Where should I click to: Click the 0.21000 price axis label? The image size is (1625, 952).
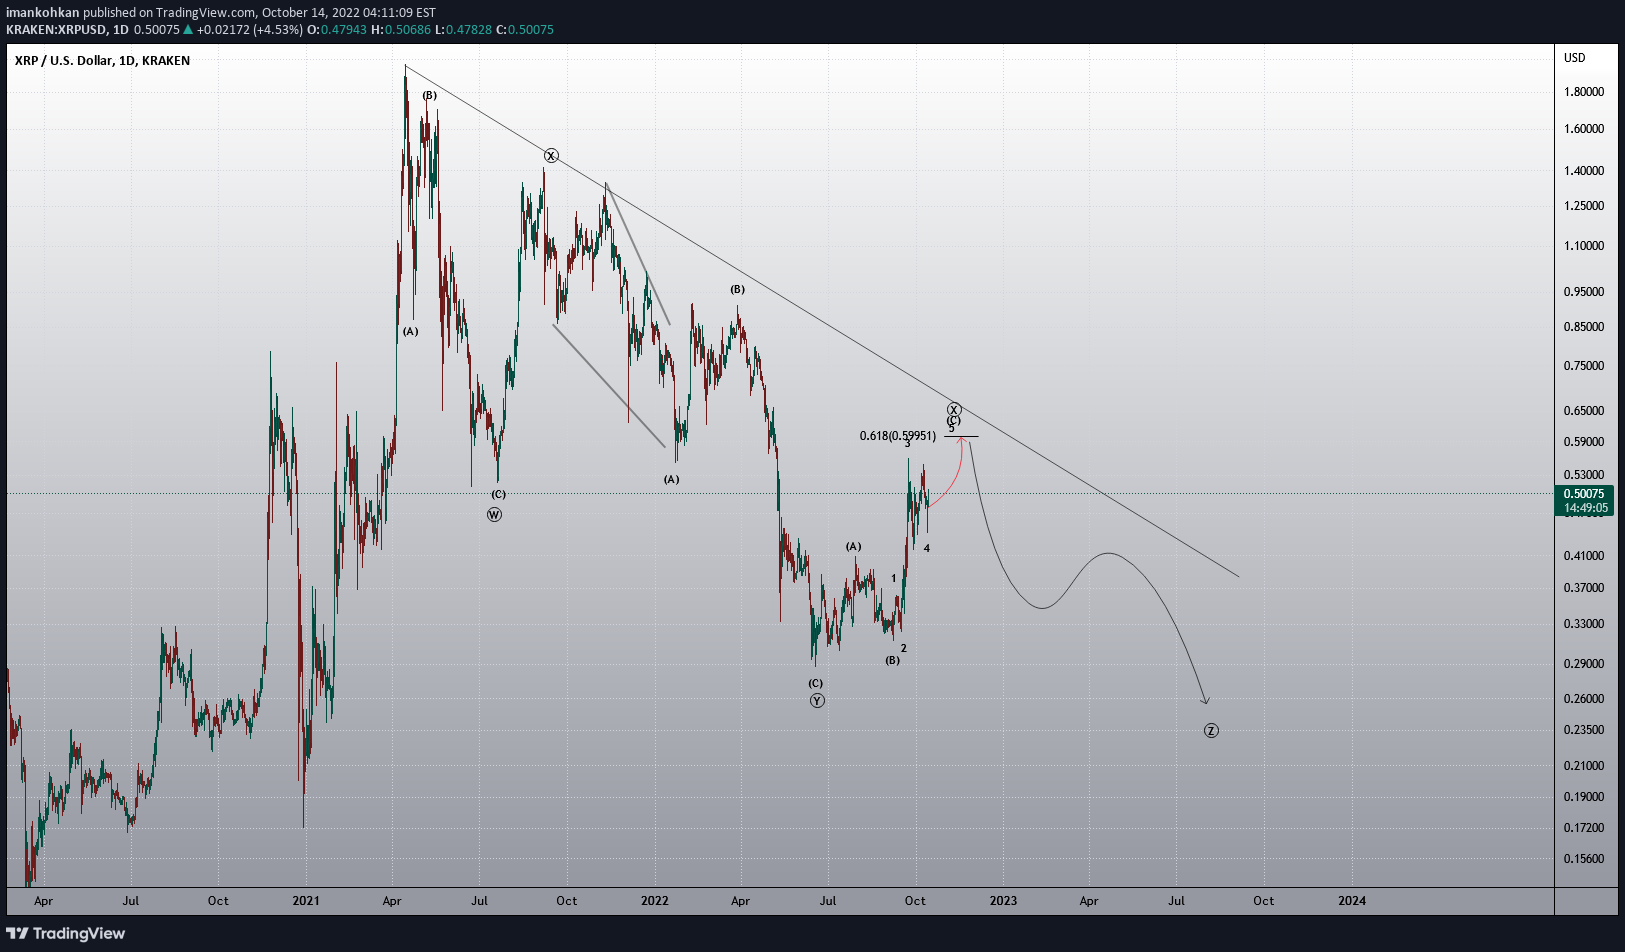(x=1584, y=766)
